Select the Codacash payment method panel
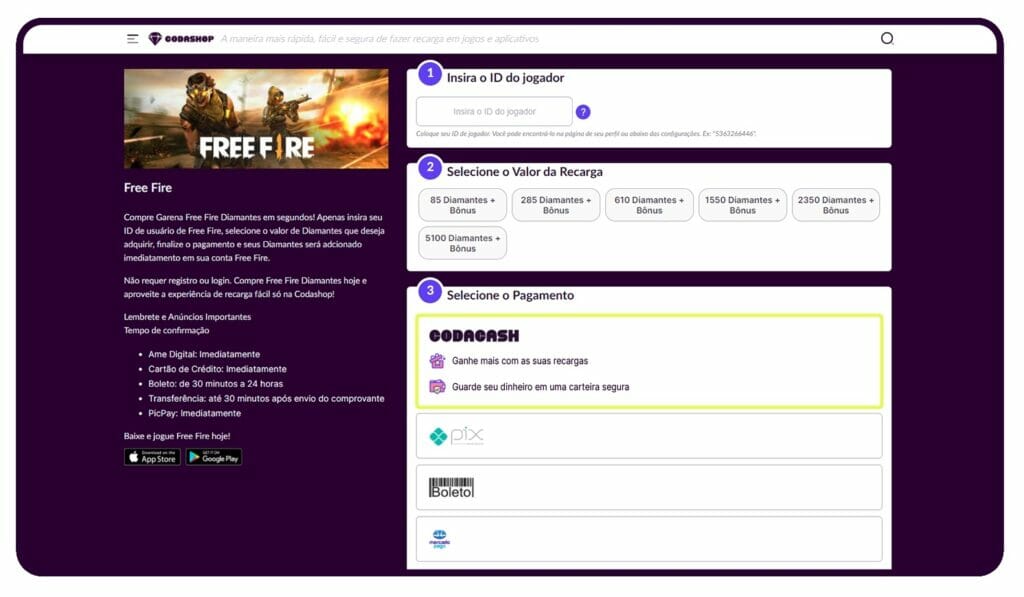 [x=649, y=361]
